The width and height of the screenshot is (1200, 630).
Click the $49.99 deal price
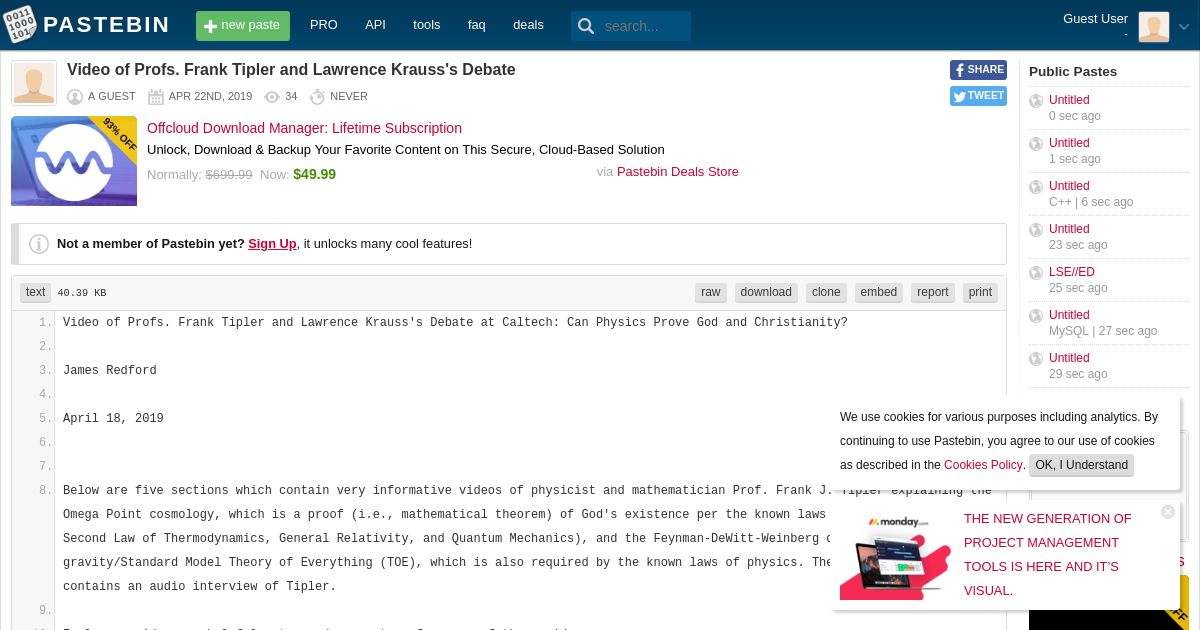click(x=314, y=174)
